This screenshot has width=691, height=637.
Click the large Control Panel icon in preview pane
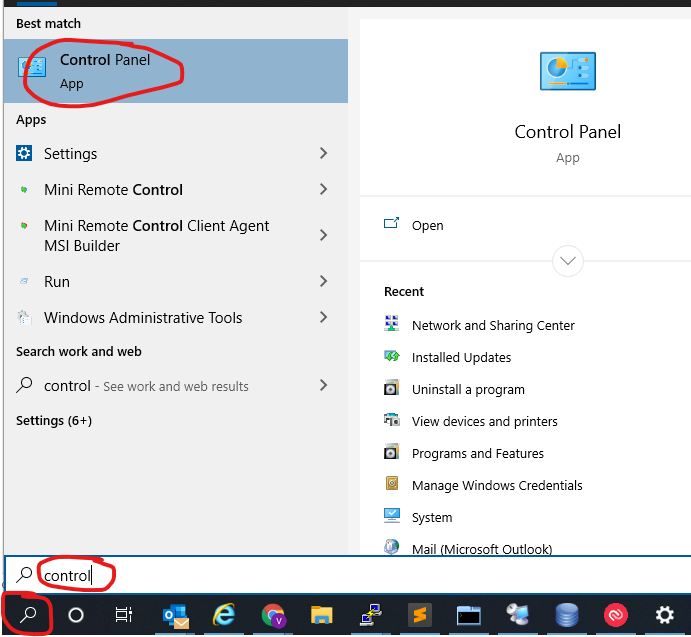point(568,71)
